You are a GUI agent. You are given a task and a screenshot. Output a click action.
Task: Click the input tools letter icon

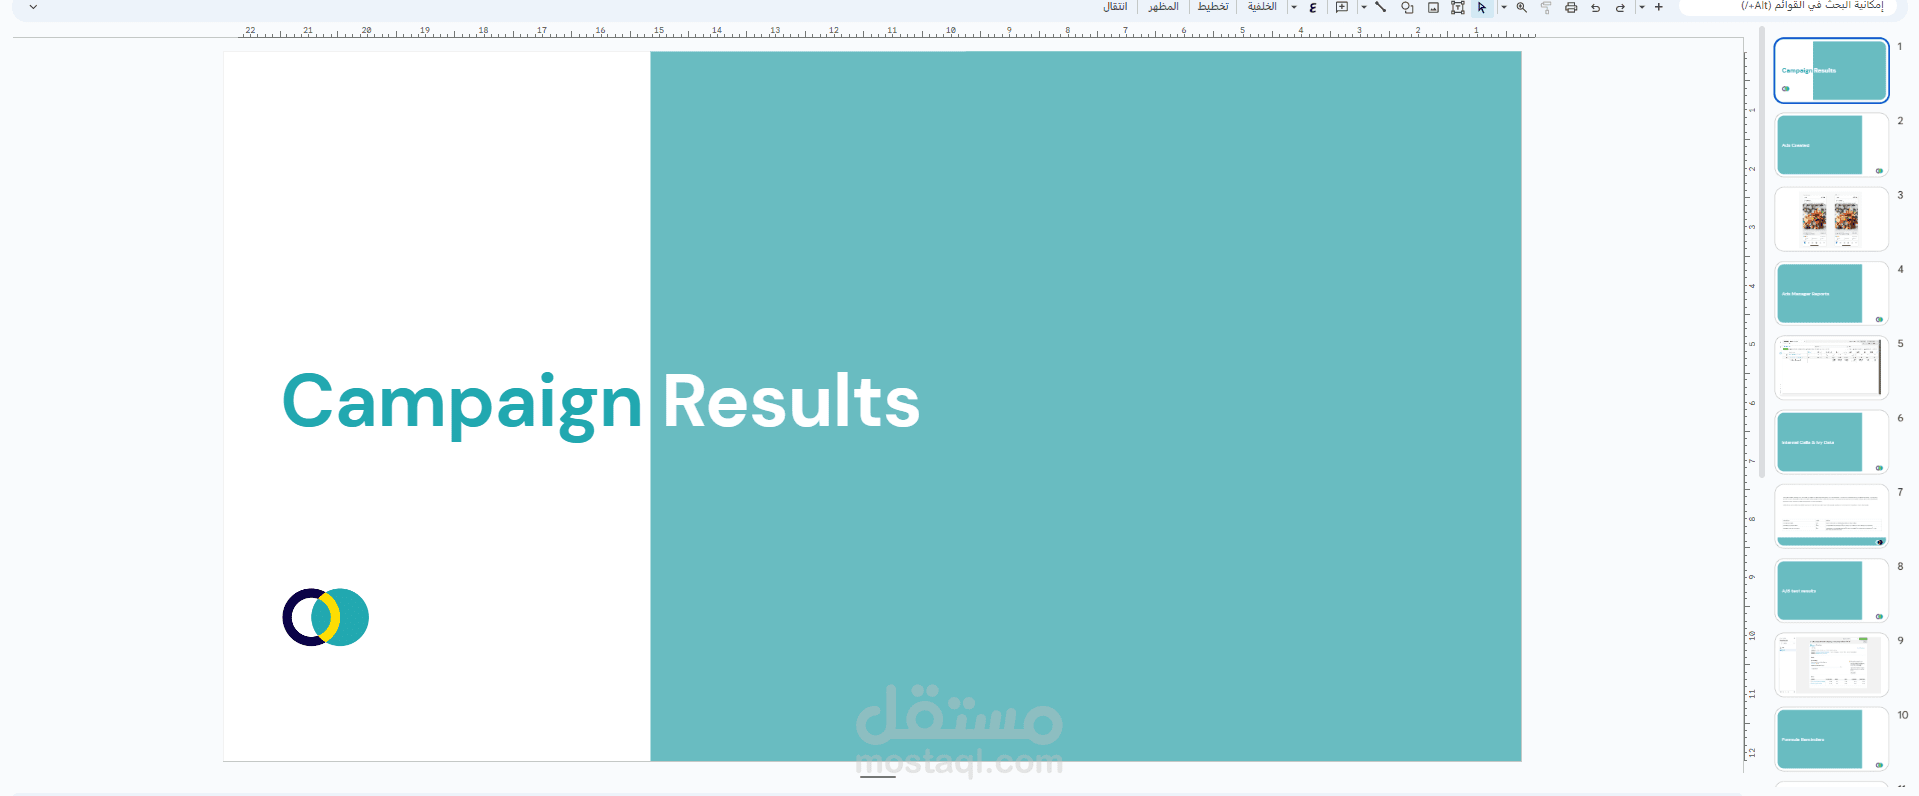pos(1313,7)
